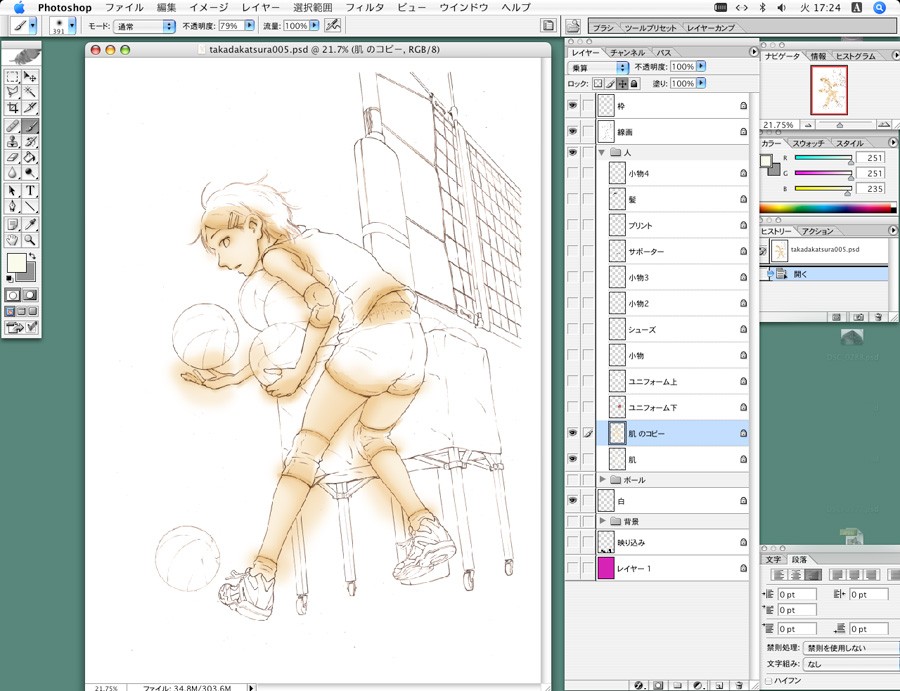This screenshot has width=900, height=691.
Task: Open the layer 塗り fill slider arrow
Action: pos(701,83)
